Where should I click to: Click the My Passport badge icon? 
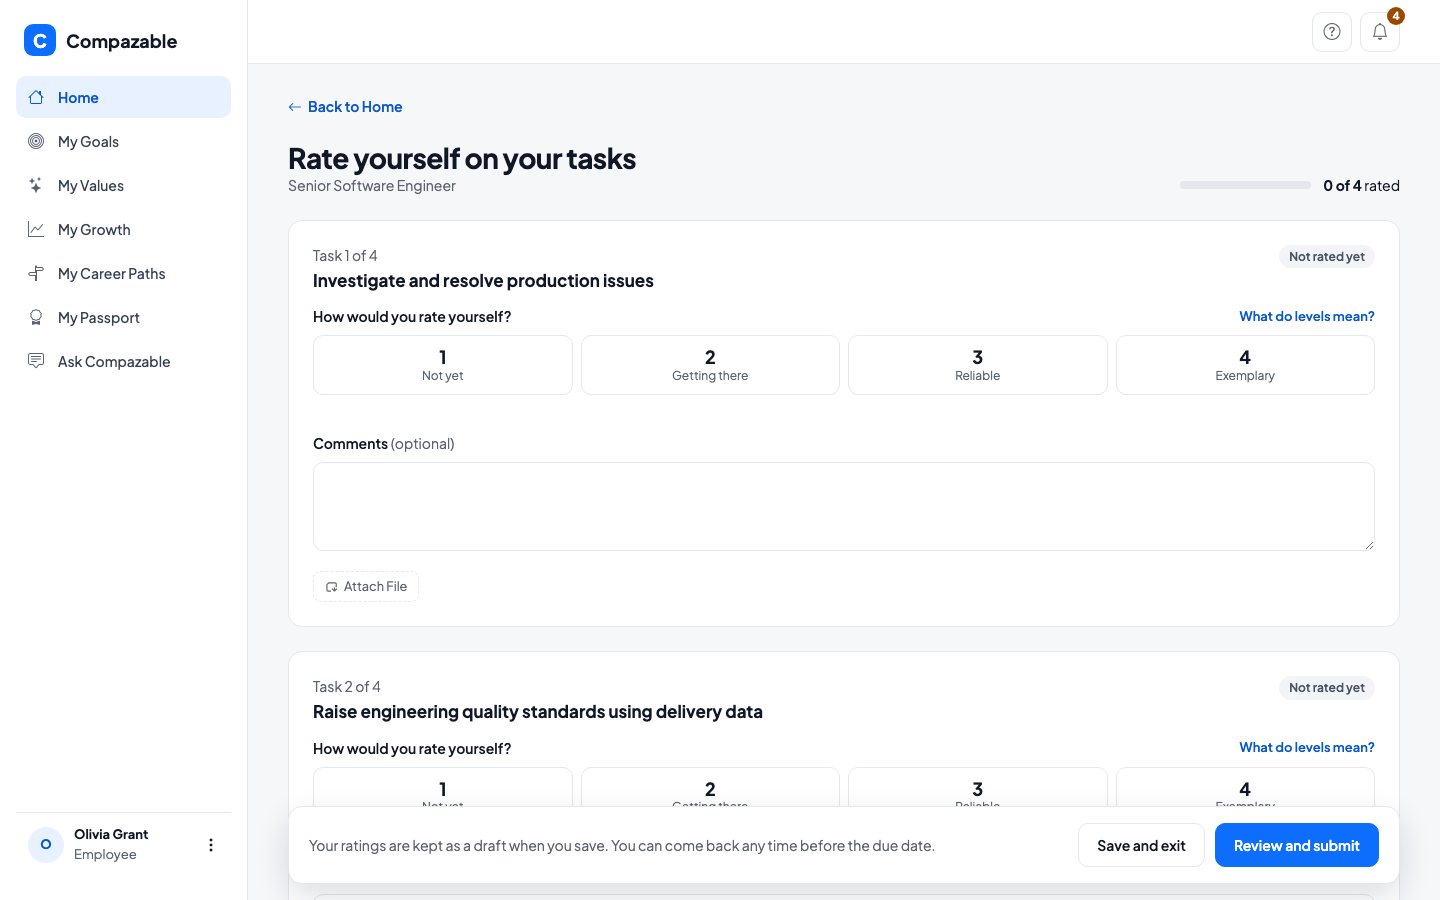36,317
